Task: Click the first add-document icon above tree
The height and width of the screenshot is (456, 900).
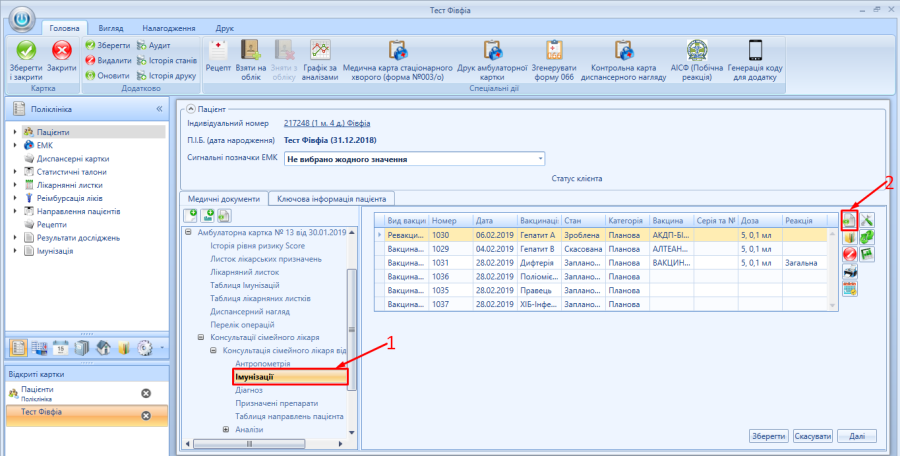Action: click(191, 215)
